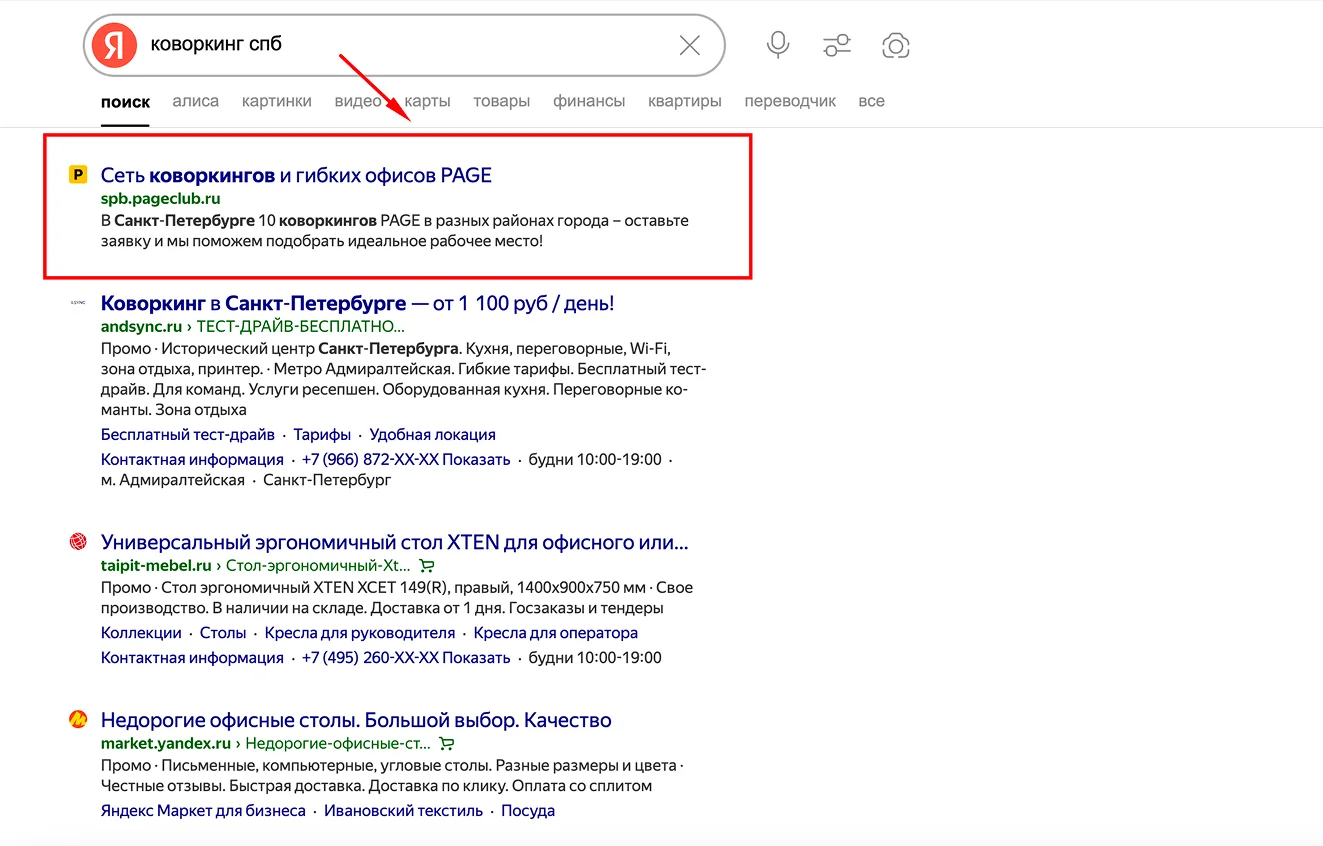Show phone number +7 (966) 872-XX-XX
The width and height of the screenshot is (1323, 846).
click(x=406, y=459)
